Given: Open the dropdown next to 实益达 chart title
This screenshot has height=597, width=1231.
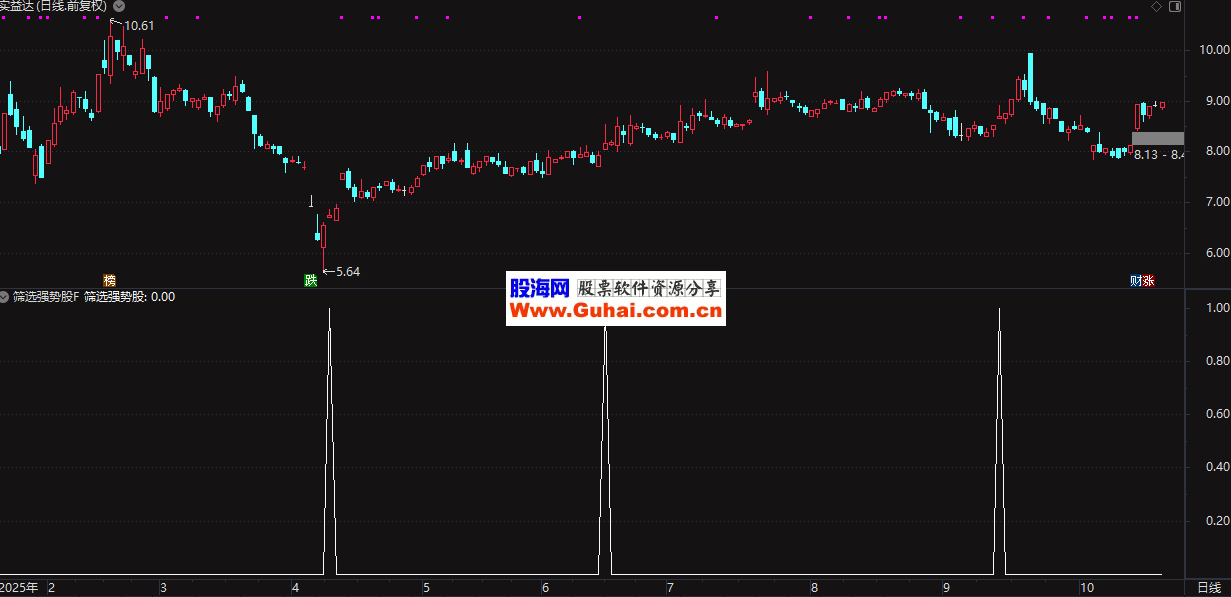Looking at the screenshot, I should point(119,6).
